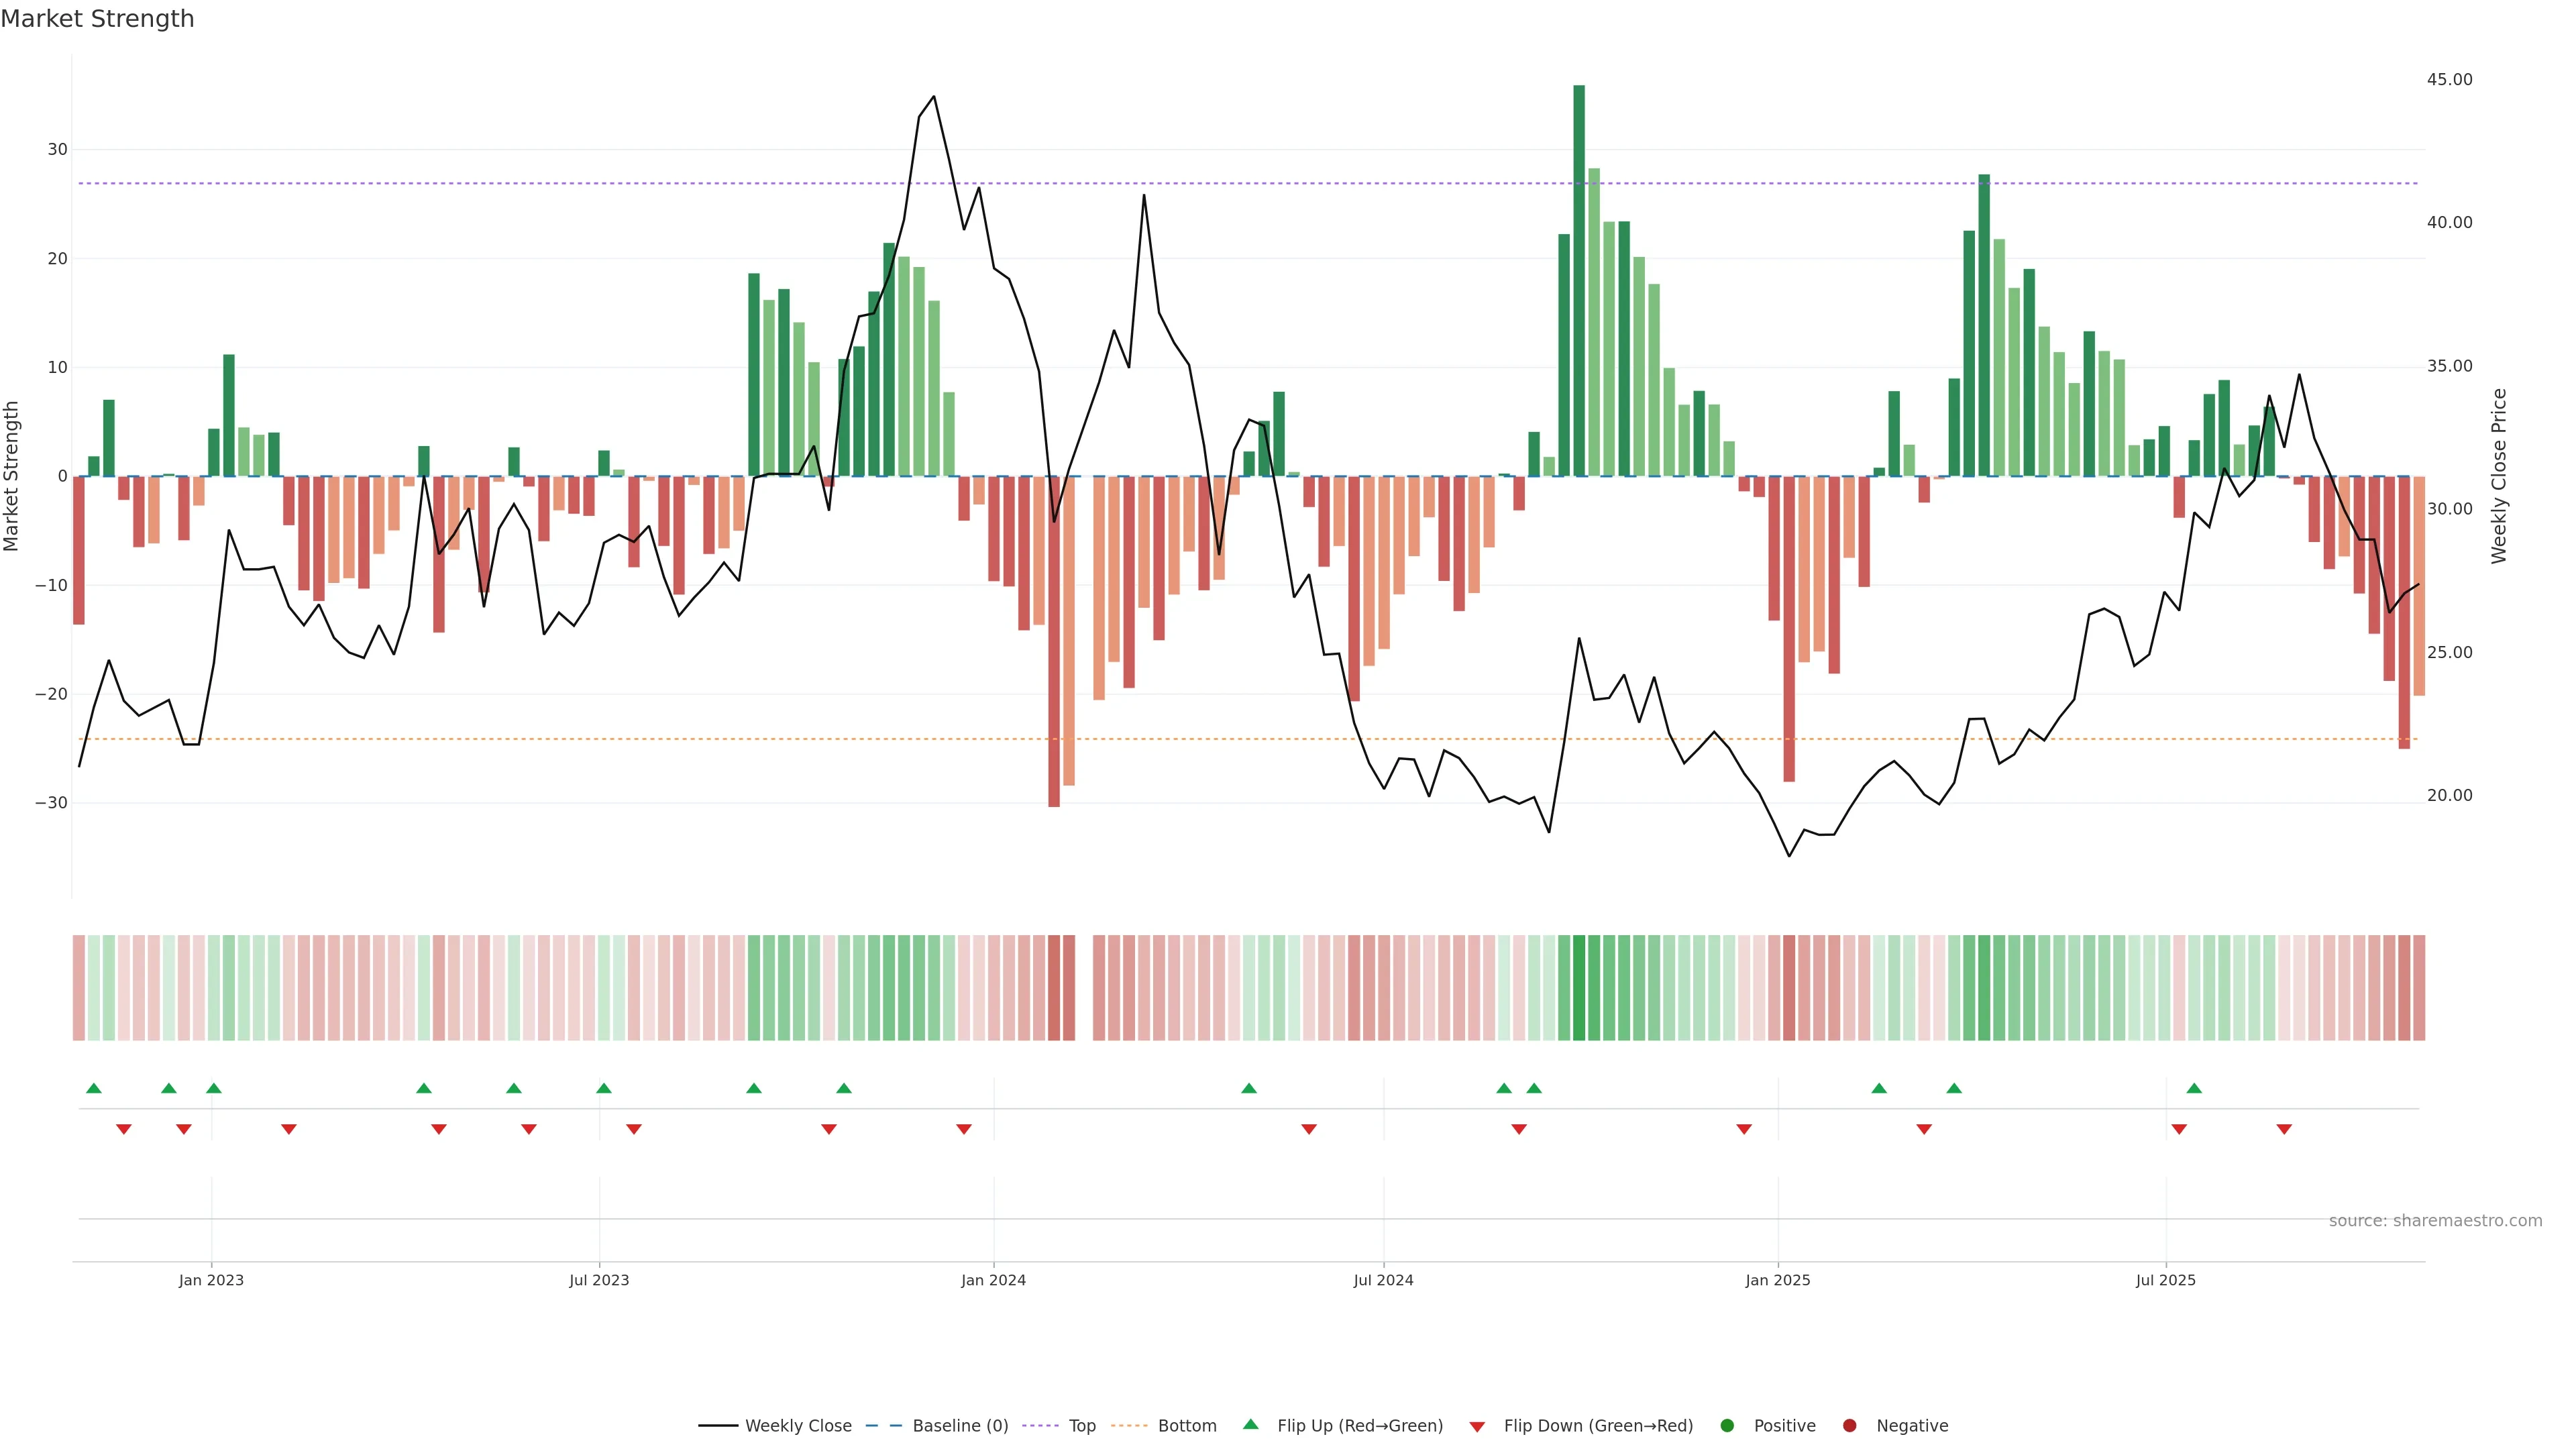
Task: Click the tallest dark green strength bar
Action: click(1579, 280)
